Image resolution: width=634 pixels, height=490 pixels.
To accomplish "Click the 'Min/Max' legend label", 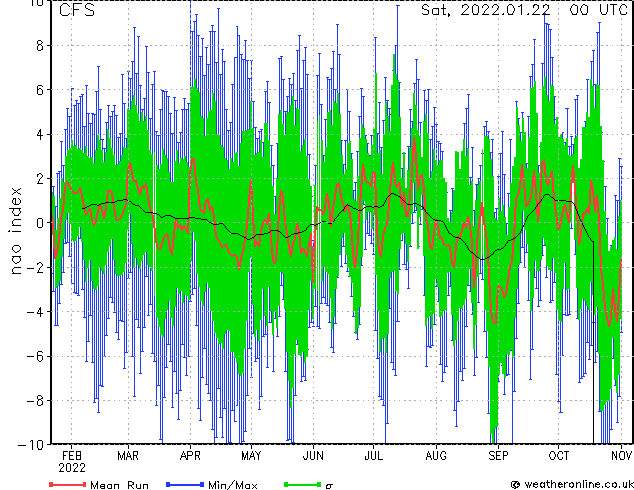I will [x=233, y=485].
